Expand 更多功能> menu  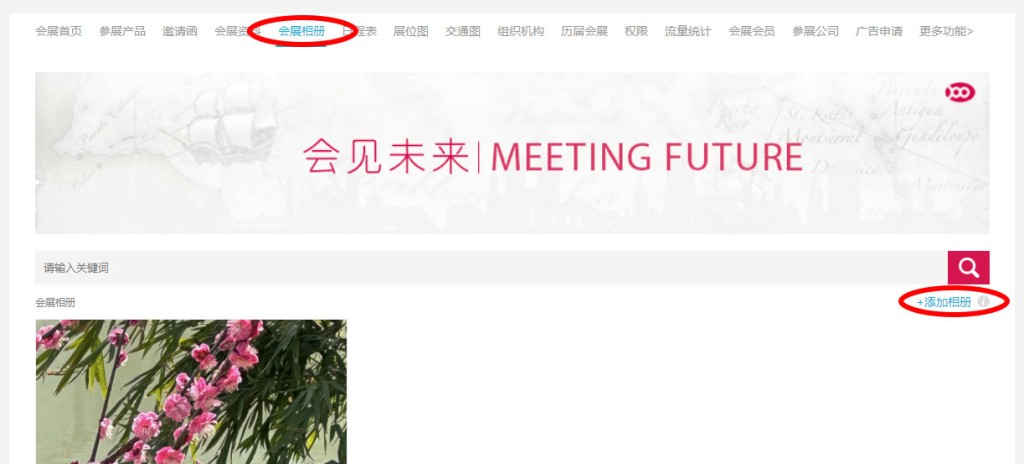[946, 31]
